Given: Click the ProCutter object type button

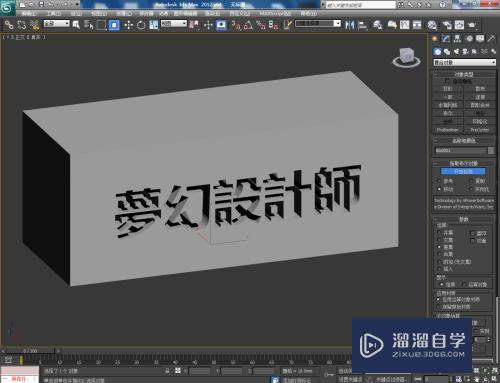Looking at the screenshot, I should coord(480,130).
